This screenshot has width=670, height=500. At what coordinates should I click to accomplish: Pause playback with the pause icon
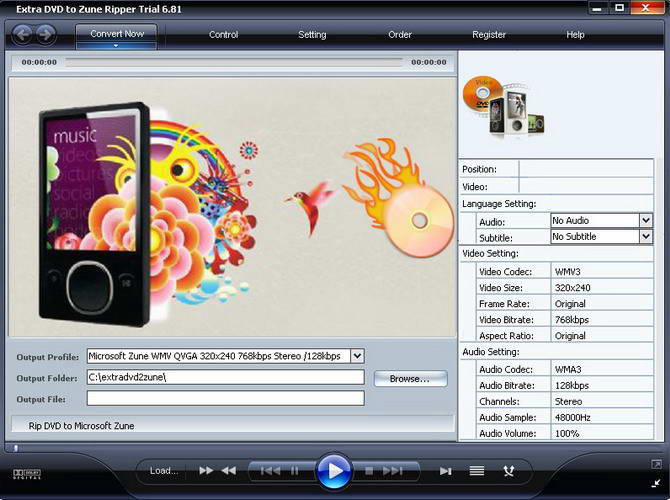coord(294,471)
